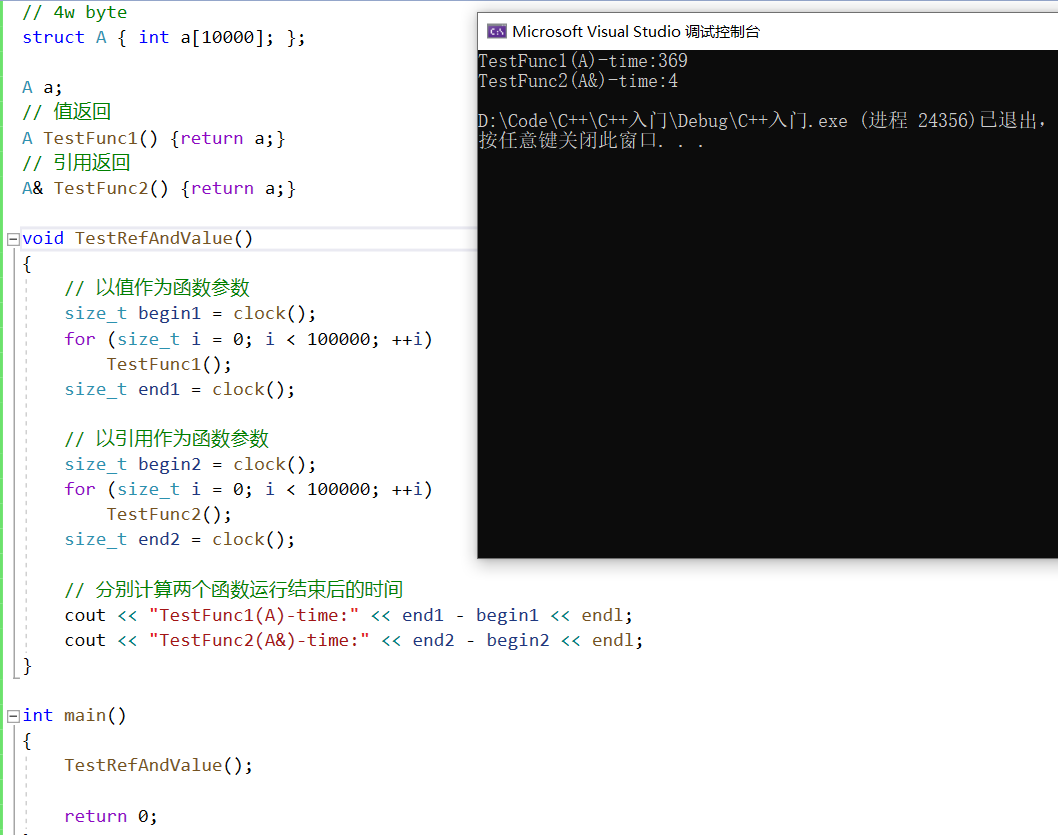This screenshot has height=835, width=1058.
Task: Click the '// 值返回' comment
Action: [66, 112]
